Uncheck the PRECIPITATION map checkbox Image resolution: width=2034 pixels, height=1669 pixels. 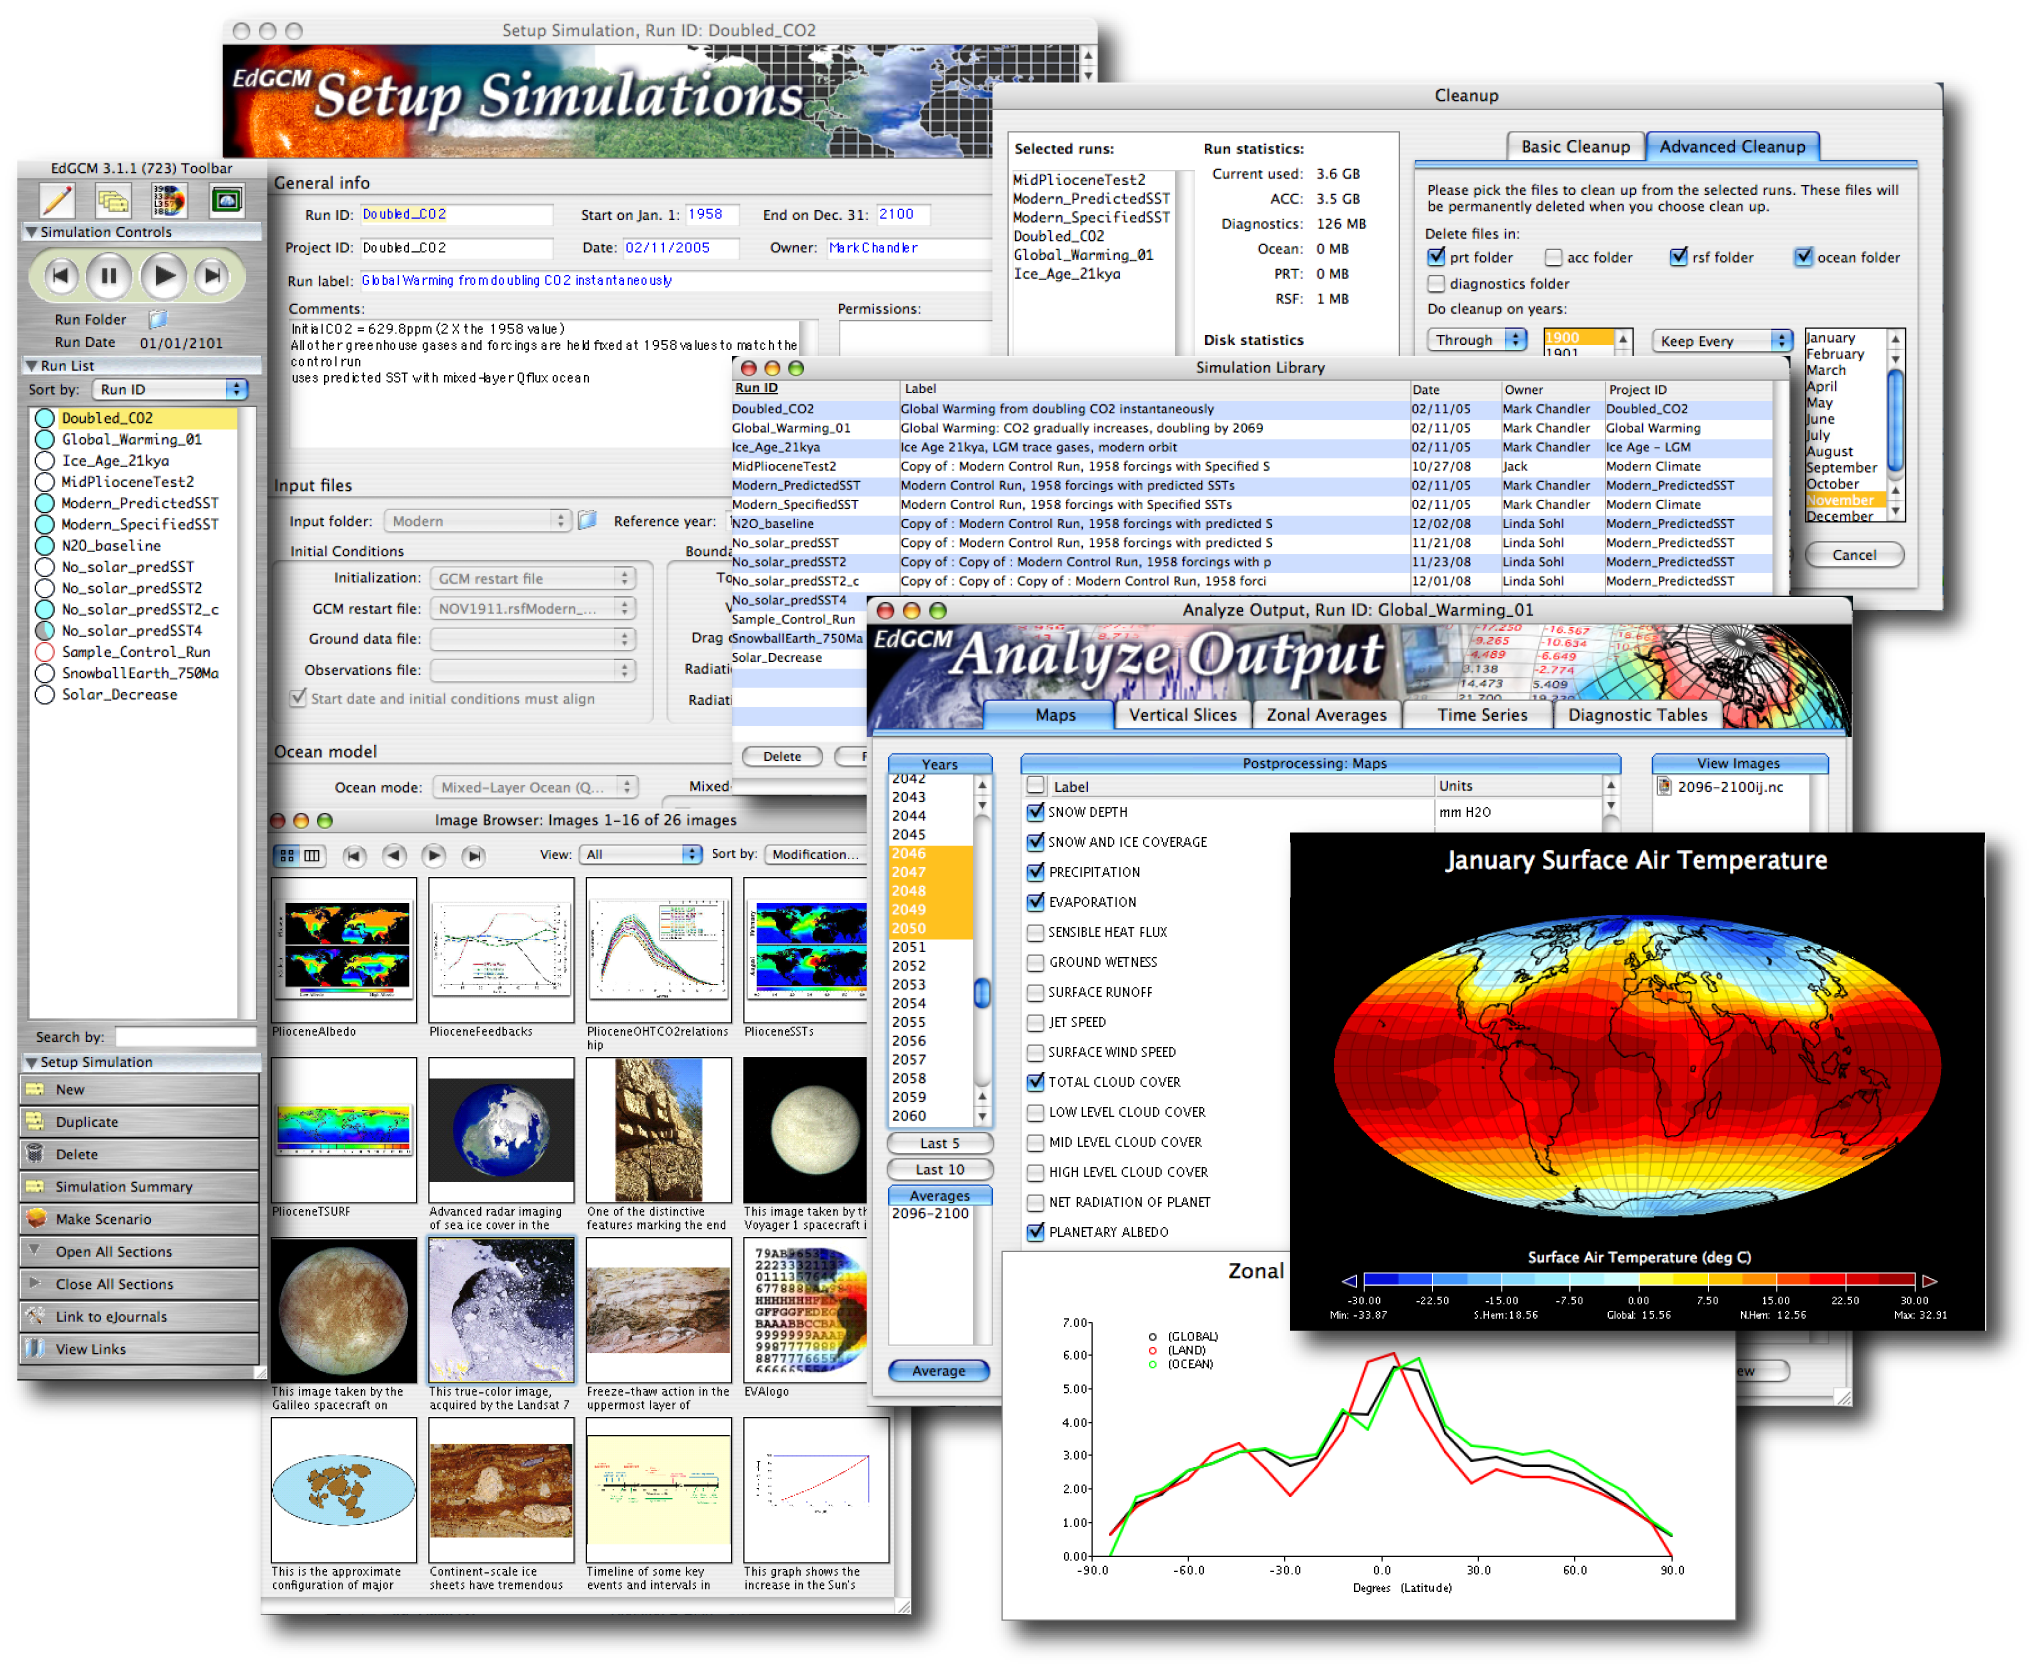click(x=1036, y=872)
